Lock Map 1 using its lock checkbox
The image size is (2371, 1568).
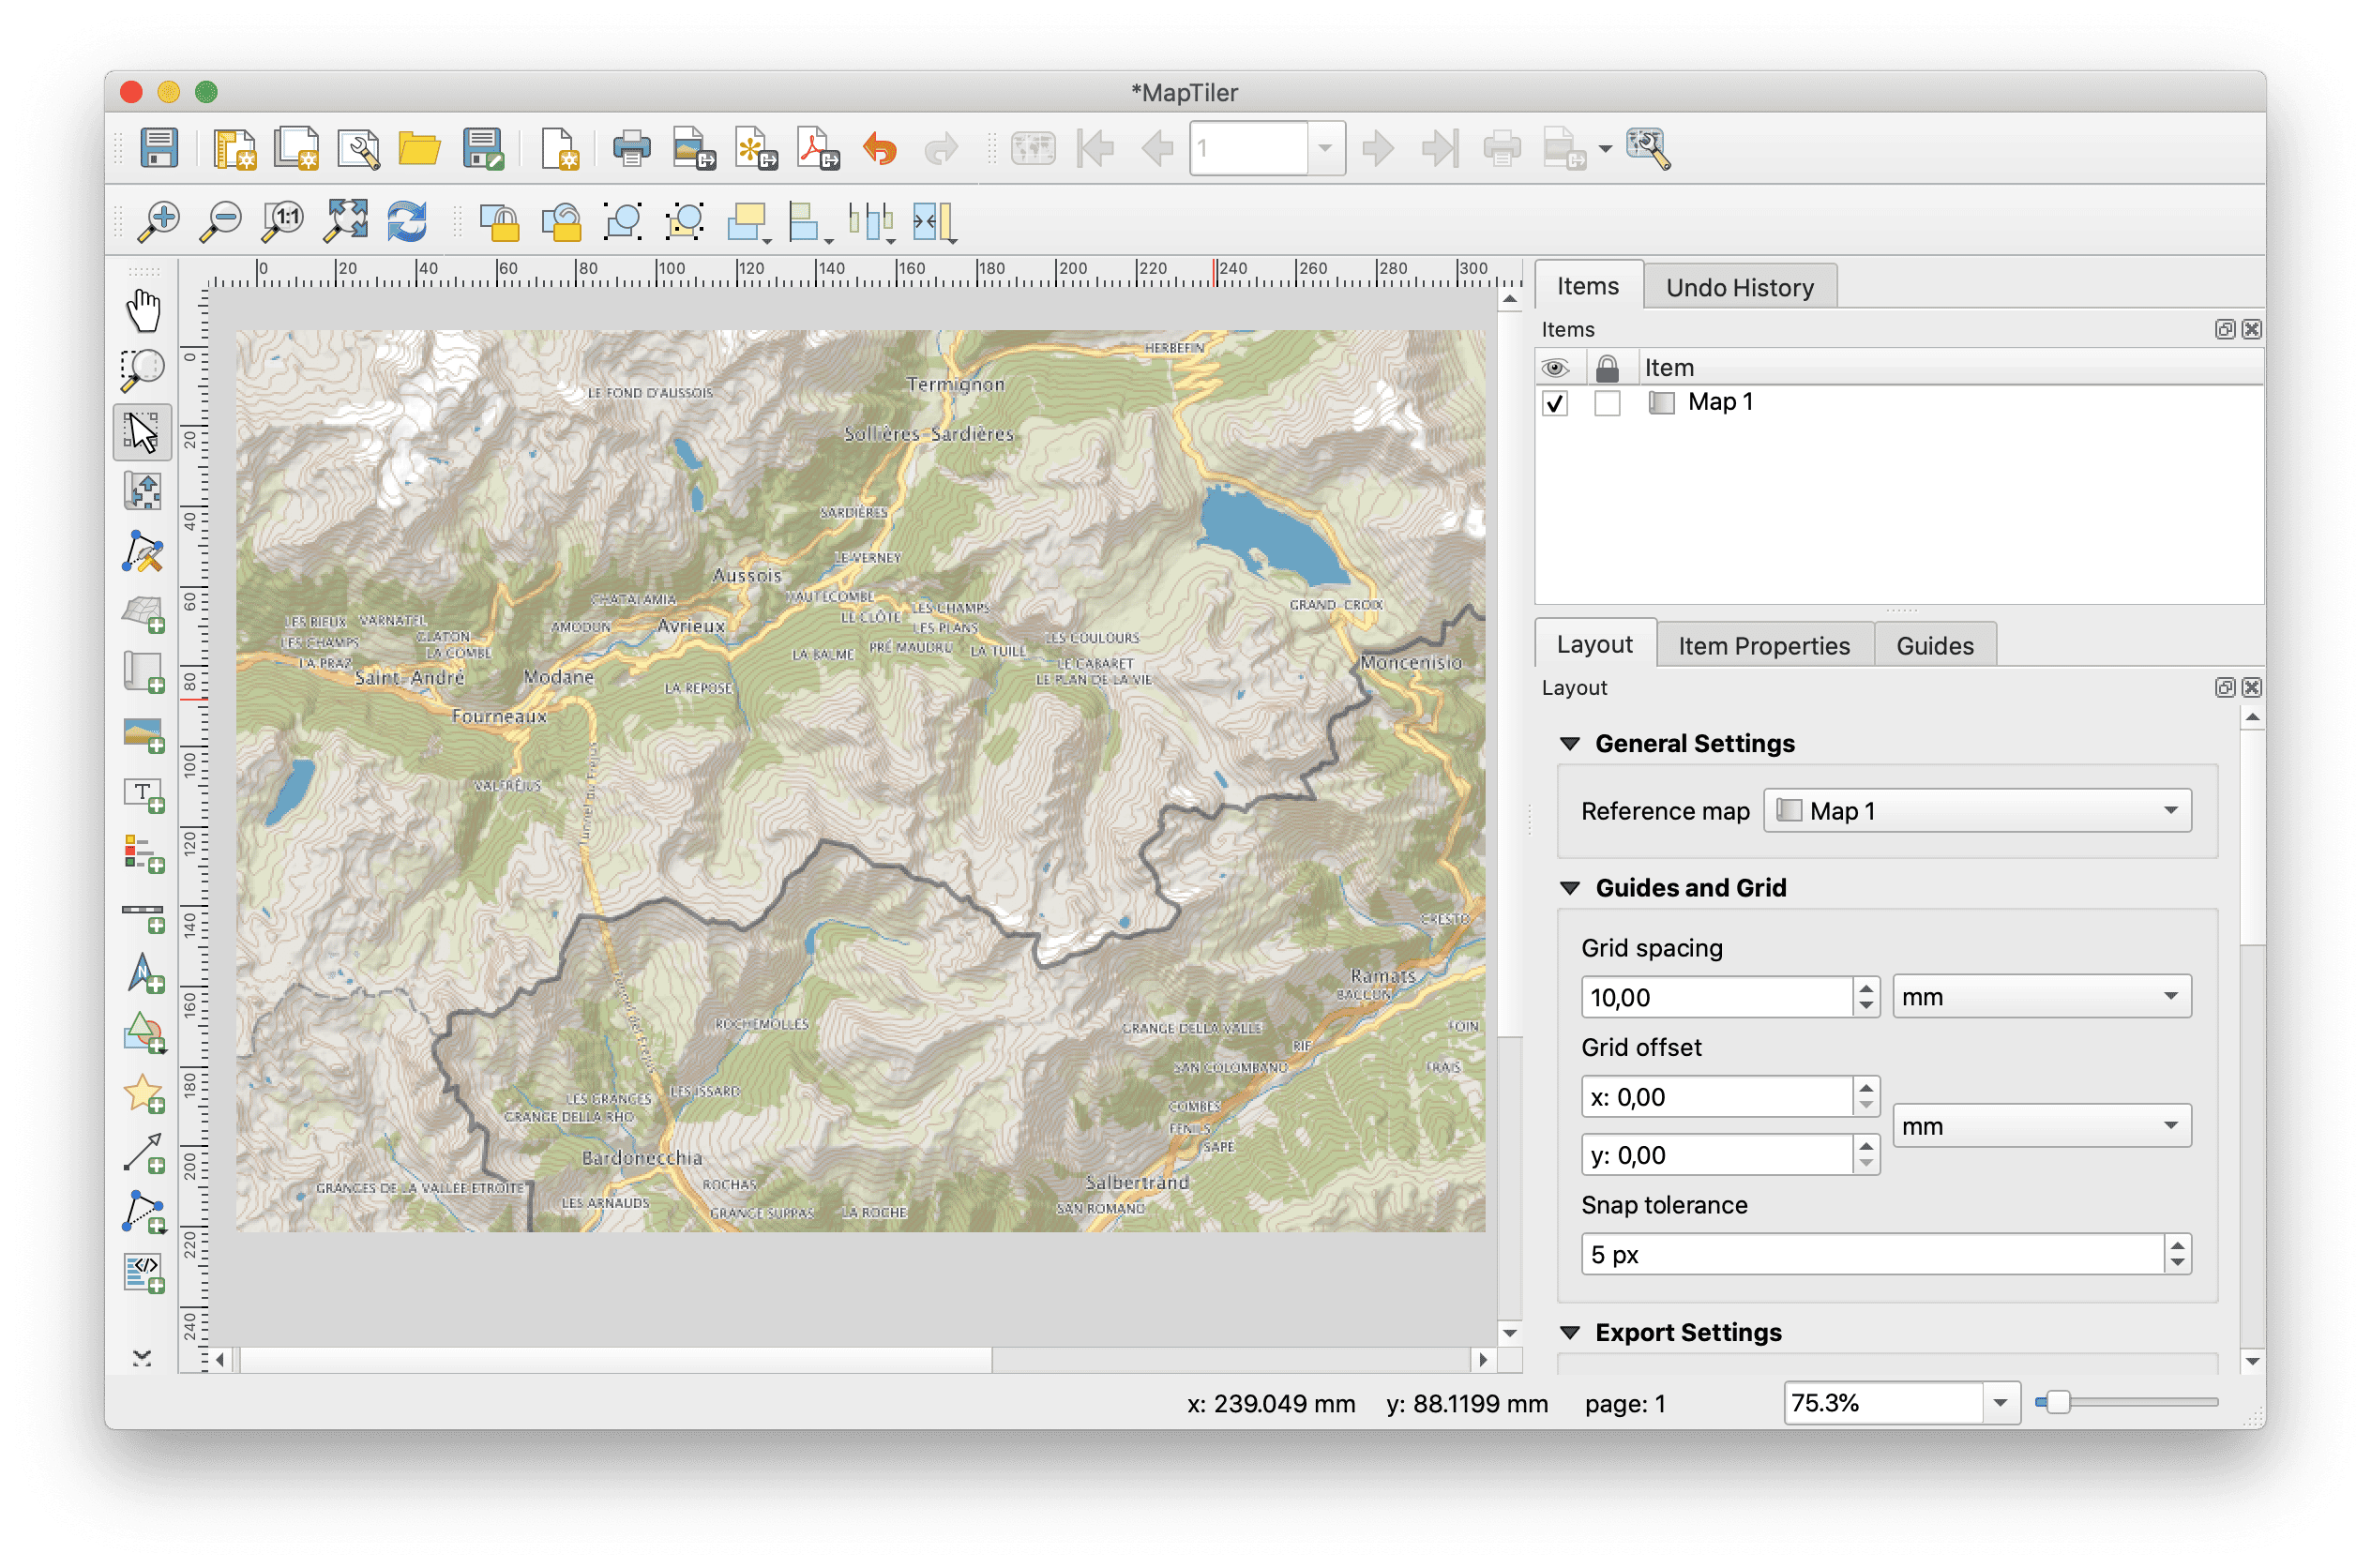1608,403
